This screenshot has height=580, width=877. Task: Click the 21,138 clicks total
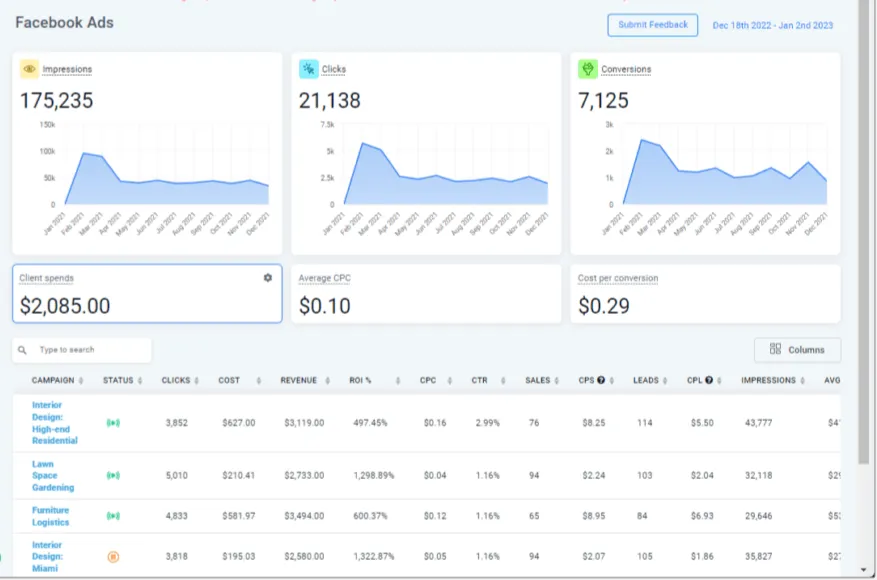[329, 101]
